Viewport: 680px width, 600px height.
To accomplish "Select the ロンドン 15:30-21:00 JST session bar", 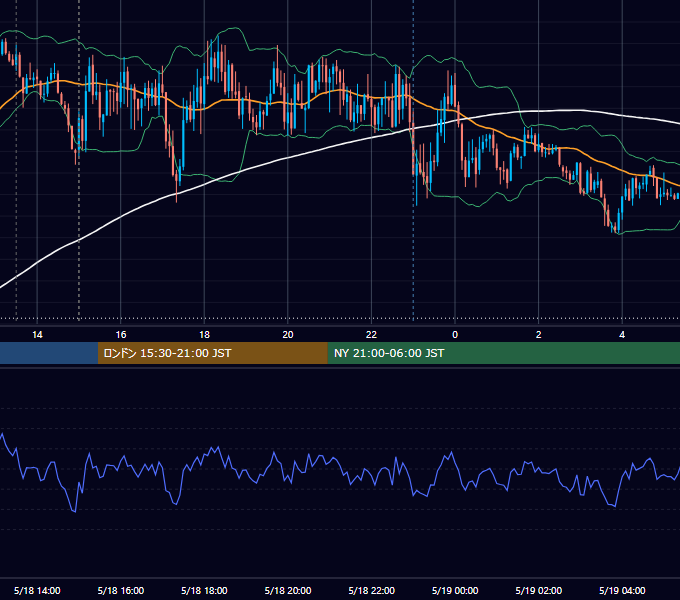I will [x=212, y=353].
